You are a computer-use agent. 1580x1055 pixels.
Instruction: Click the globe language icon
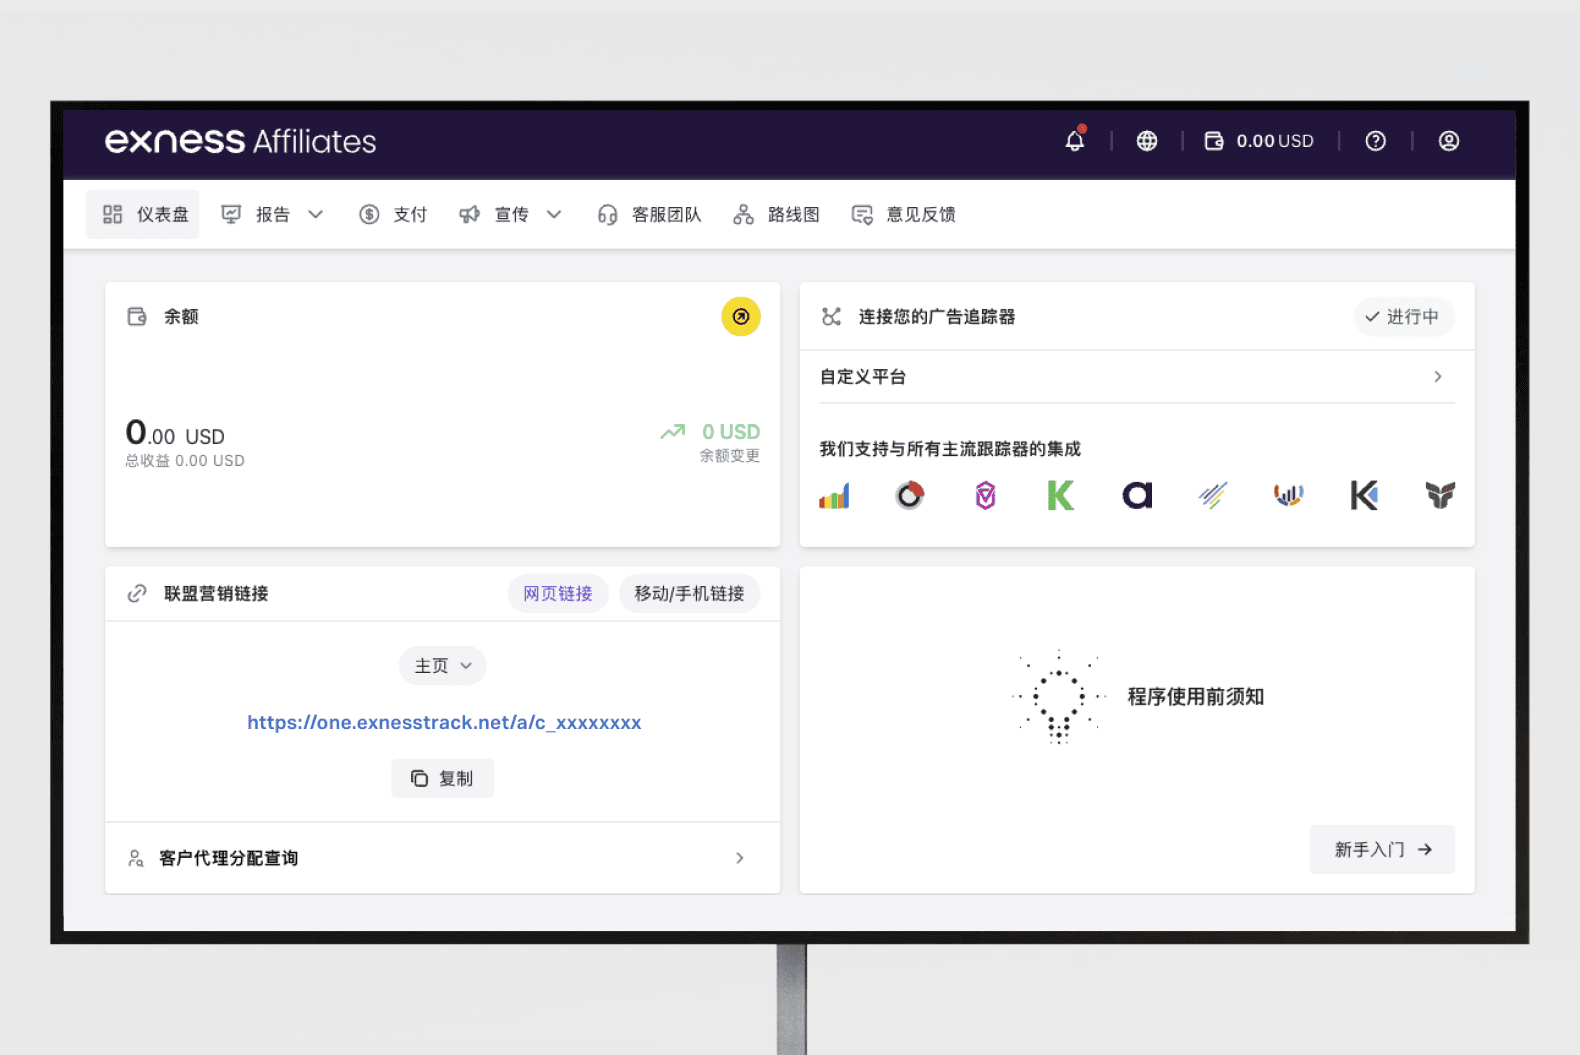click(1147, 141)
